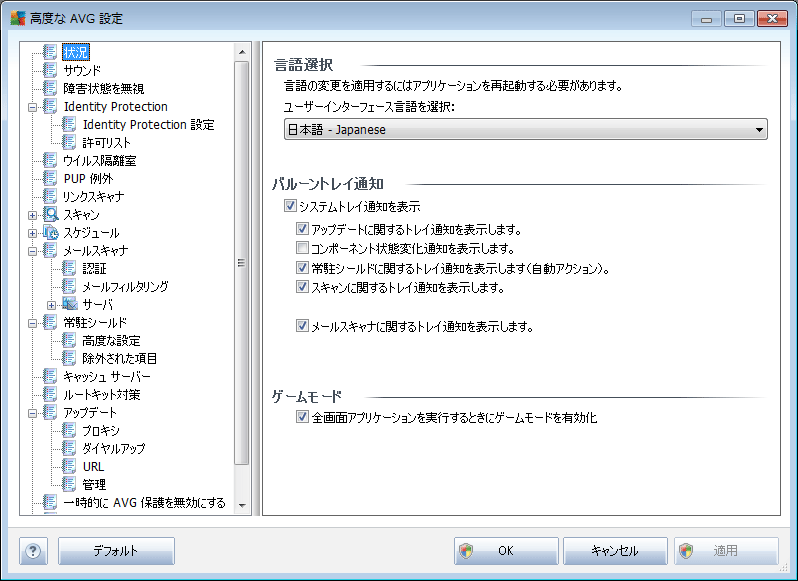Expand the スキャン tree node
The width and height of the screenshot is (798, 581).
click(x=33, y=215)
